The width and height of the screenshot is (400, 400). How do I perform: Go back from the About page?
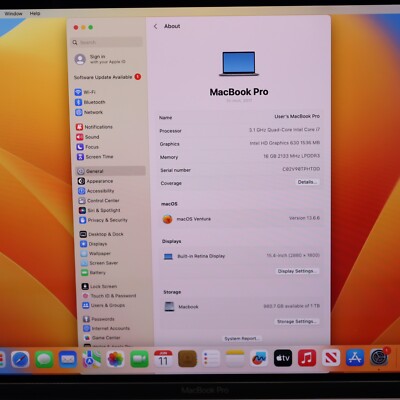(156, 26)
